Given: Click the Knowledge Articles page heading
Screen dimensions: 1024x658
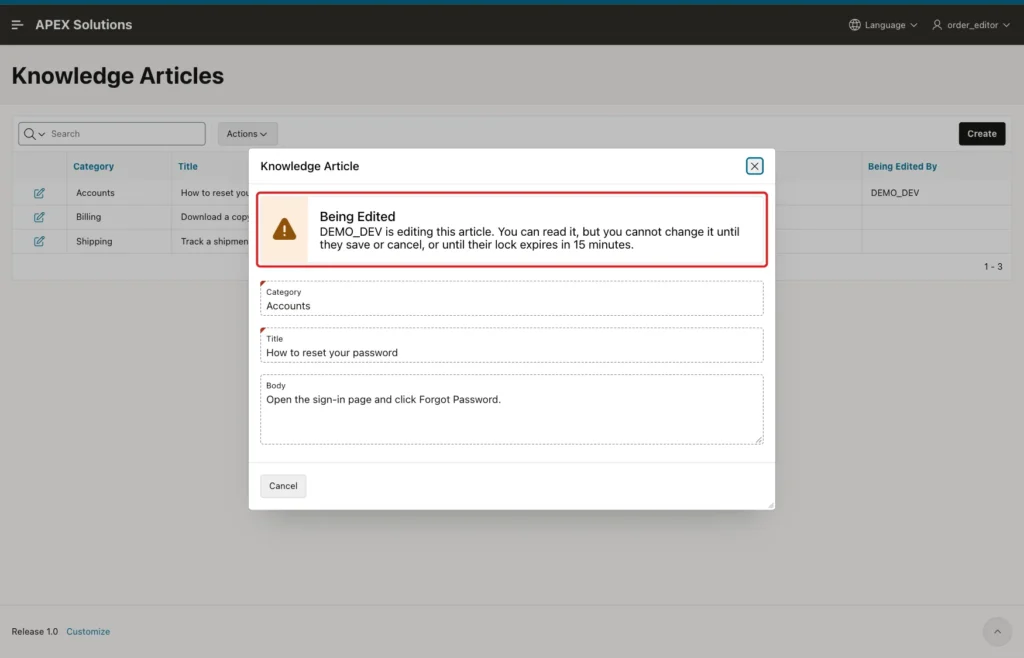Looking at the screenshot, I should [118, 76].
